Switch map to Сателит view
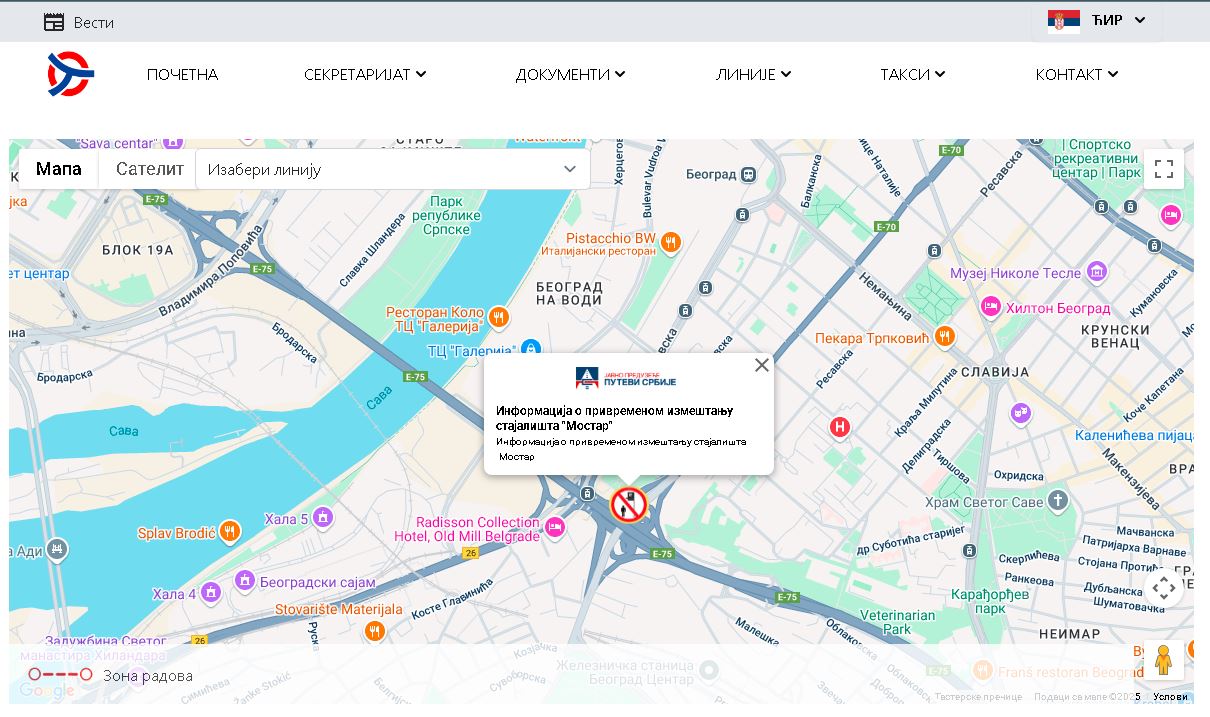1210x717 pixels. [150, 169]
